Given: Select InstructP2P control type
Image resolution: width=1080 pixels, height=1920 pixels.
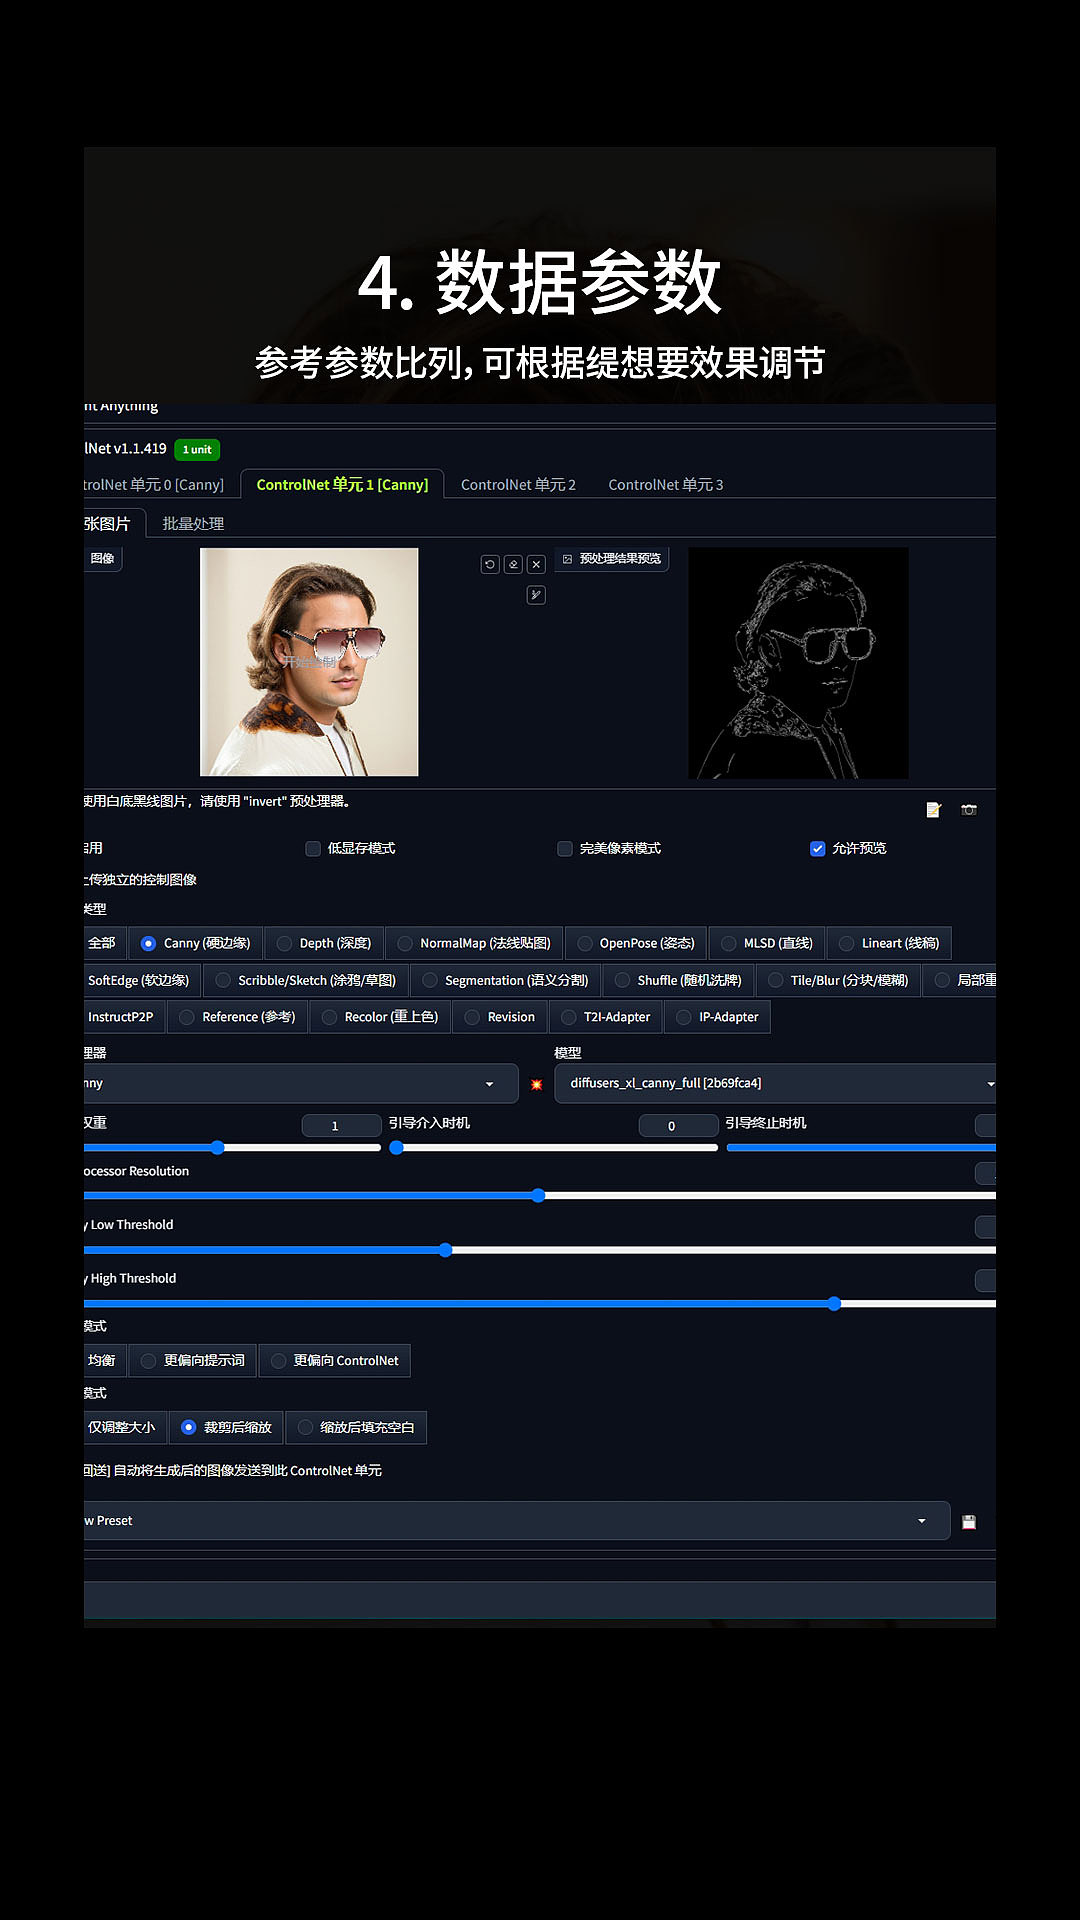Looking at the screenshot, I should 124,1017.
